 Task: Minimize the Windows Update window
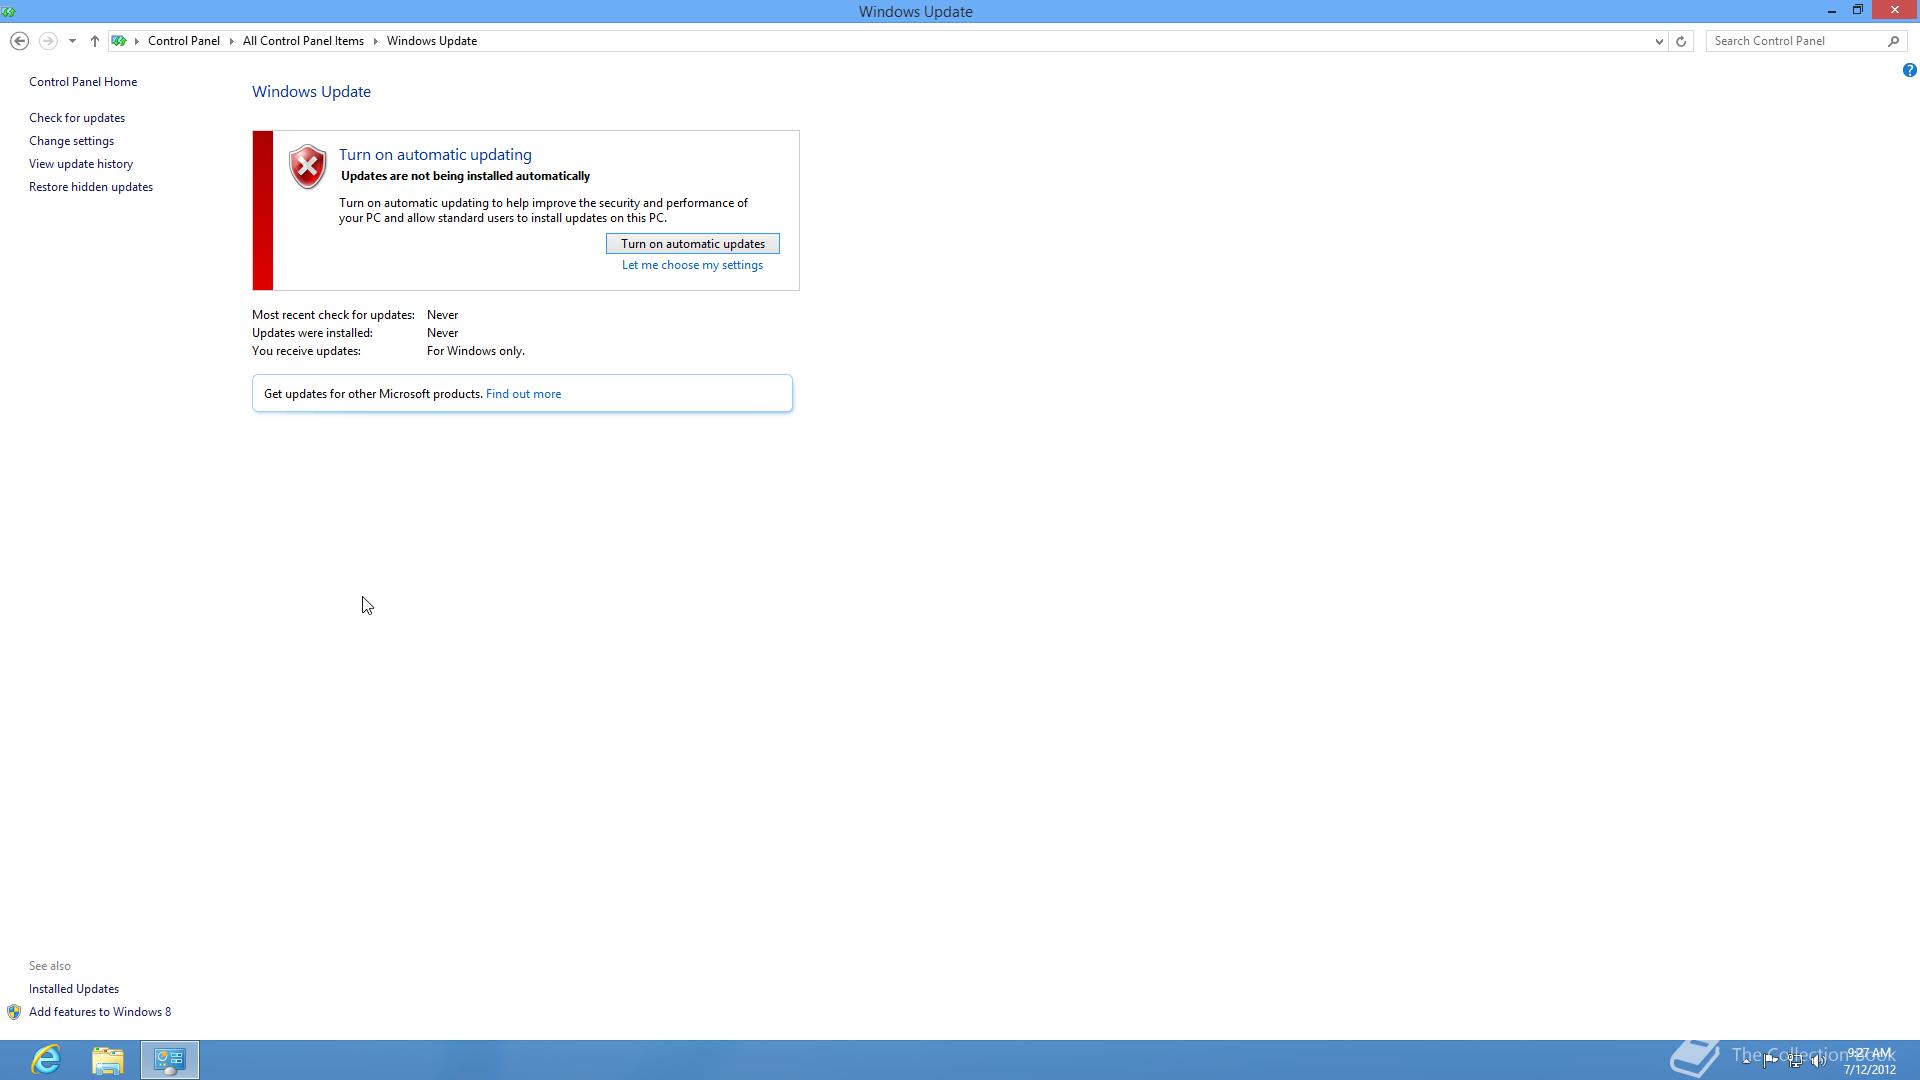(1832, 10)
